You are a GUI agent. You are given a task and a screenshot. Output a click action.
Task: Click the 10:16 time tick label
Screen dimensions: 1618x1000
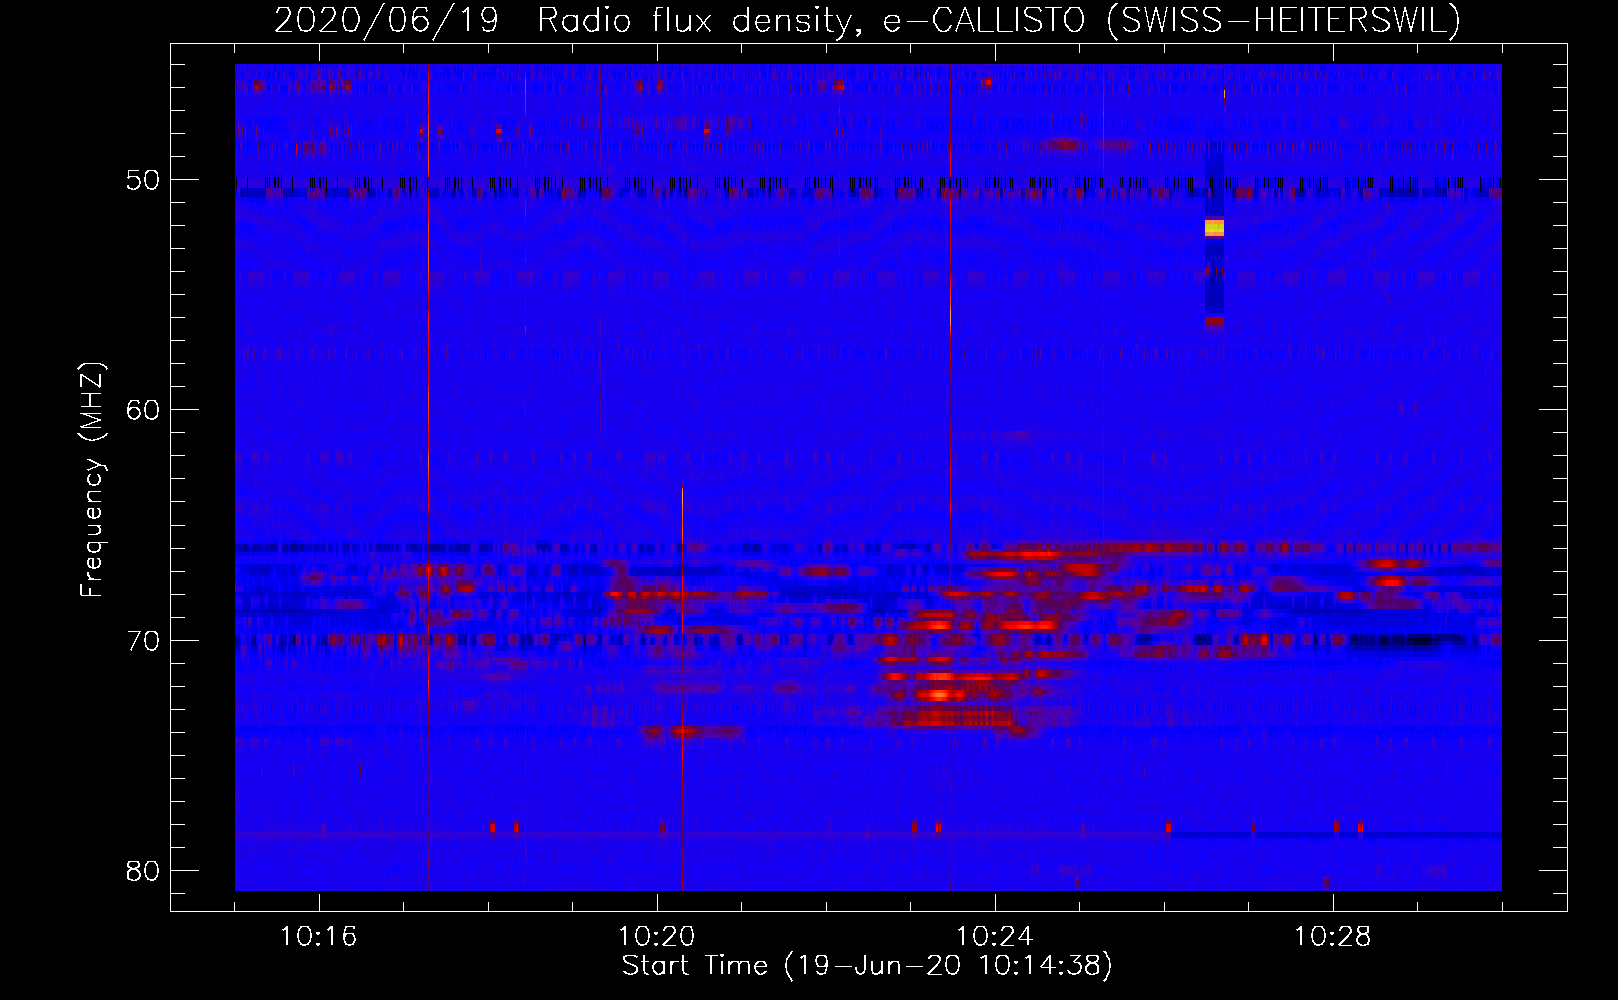[x=319, y=937]
